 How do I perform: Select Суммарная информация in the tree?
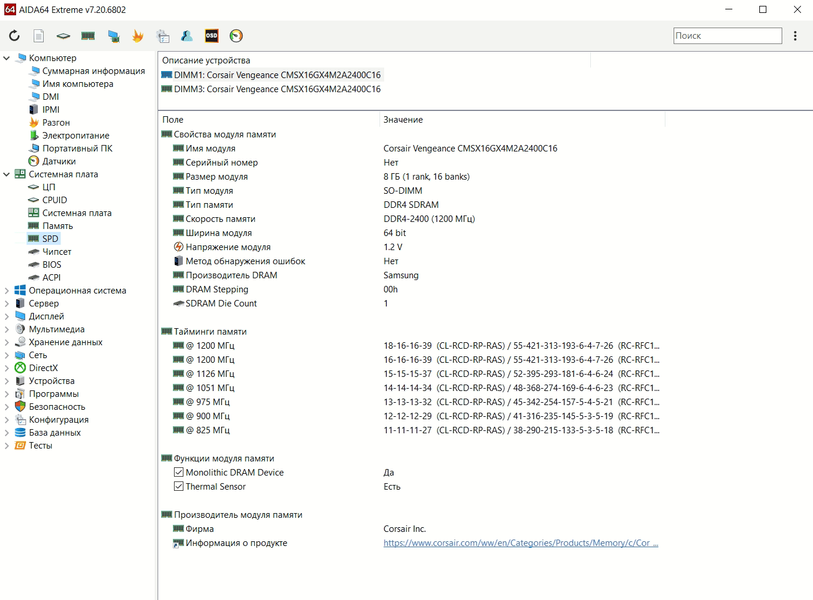[x=93, y=71]
